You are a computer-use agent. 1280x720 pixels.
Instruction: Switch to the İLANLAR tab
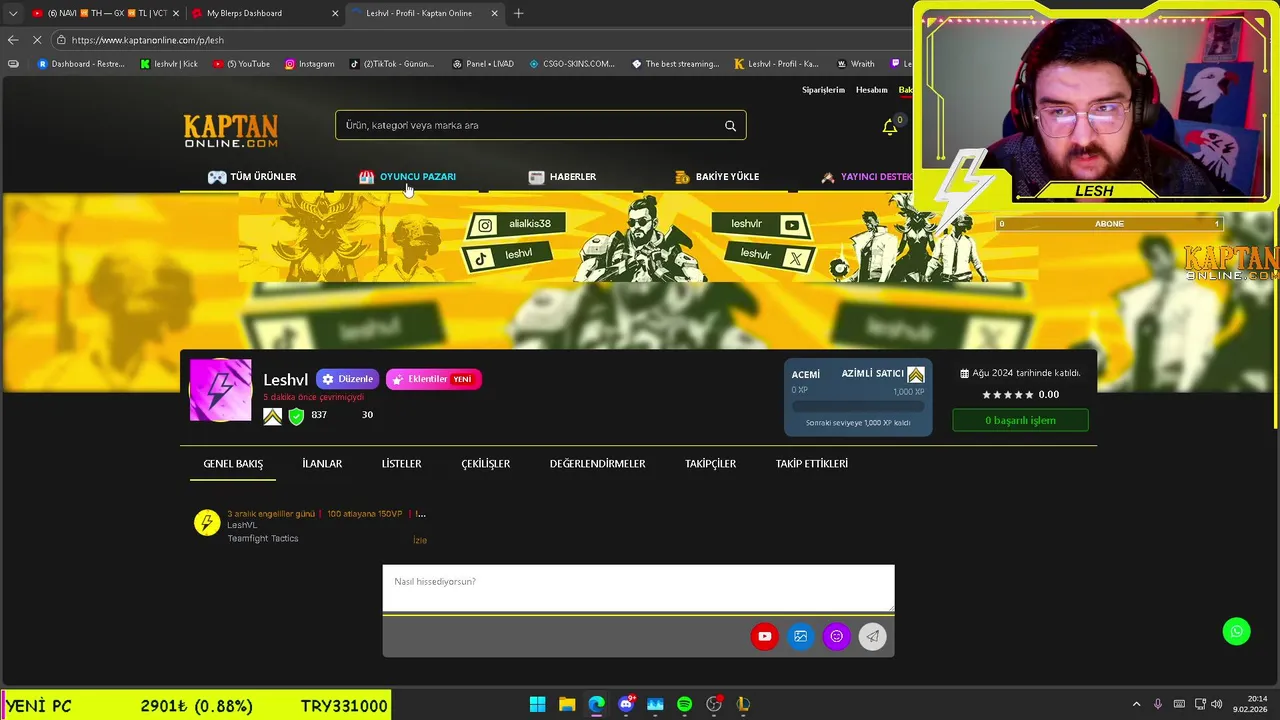coord(322,464)
